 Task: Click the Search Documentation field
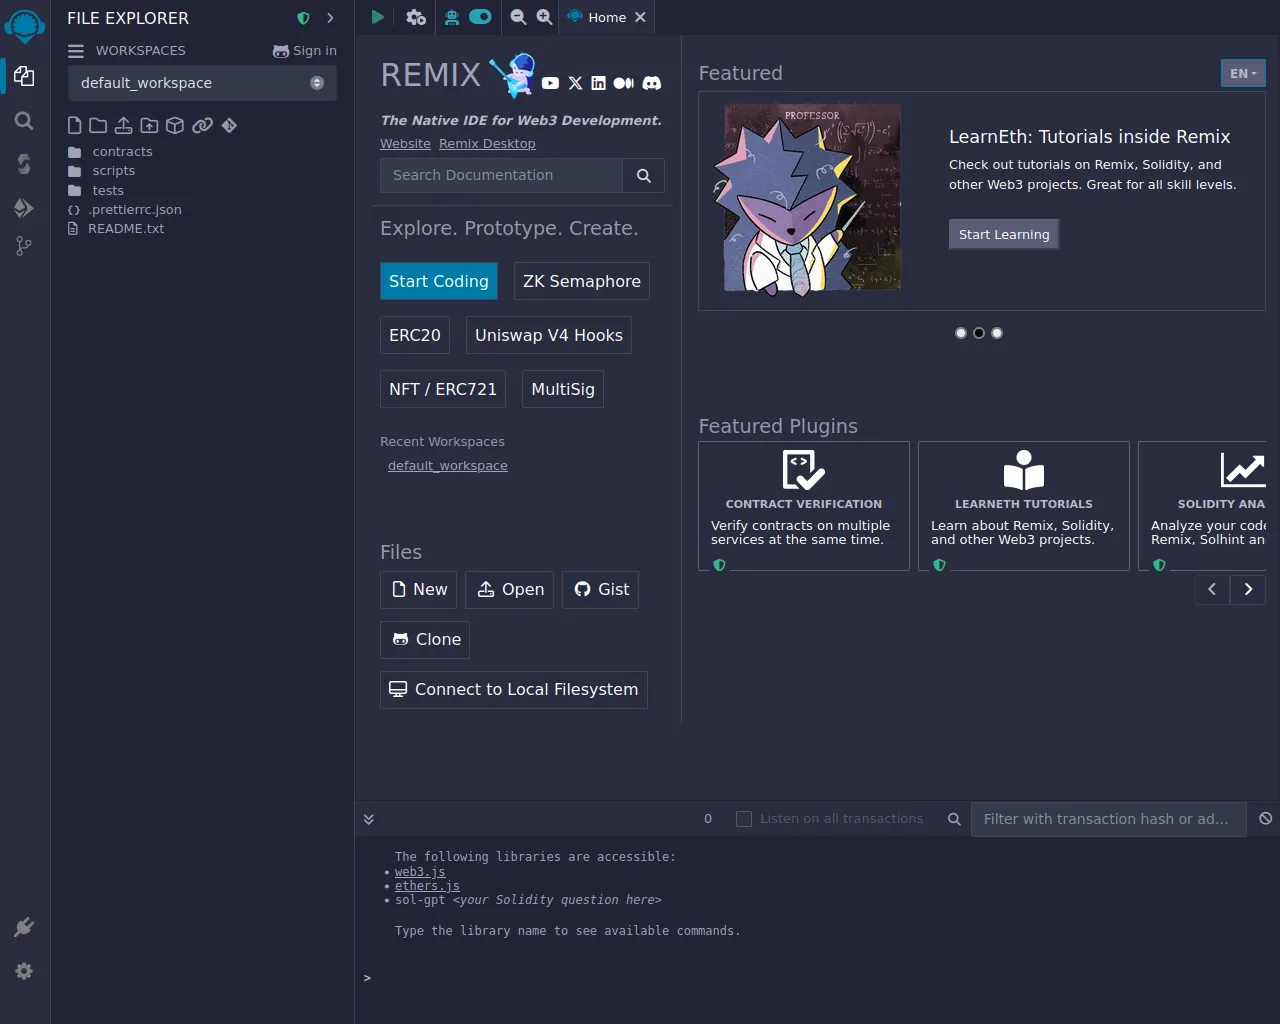[501, 175]
